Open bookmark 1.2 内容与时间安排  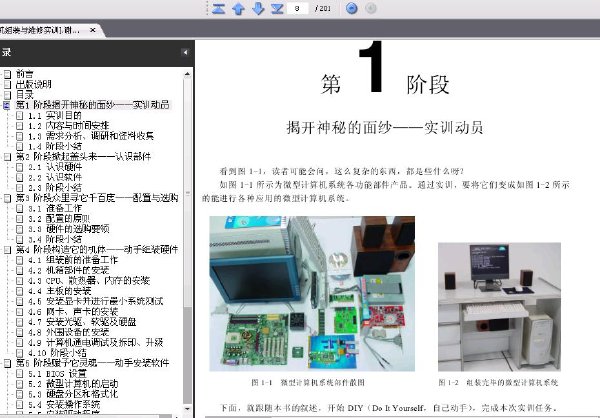tap(68, 126)
